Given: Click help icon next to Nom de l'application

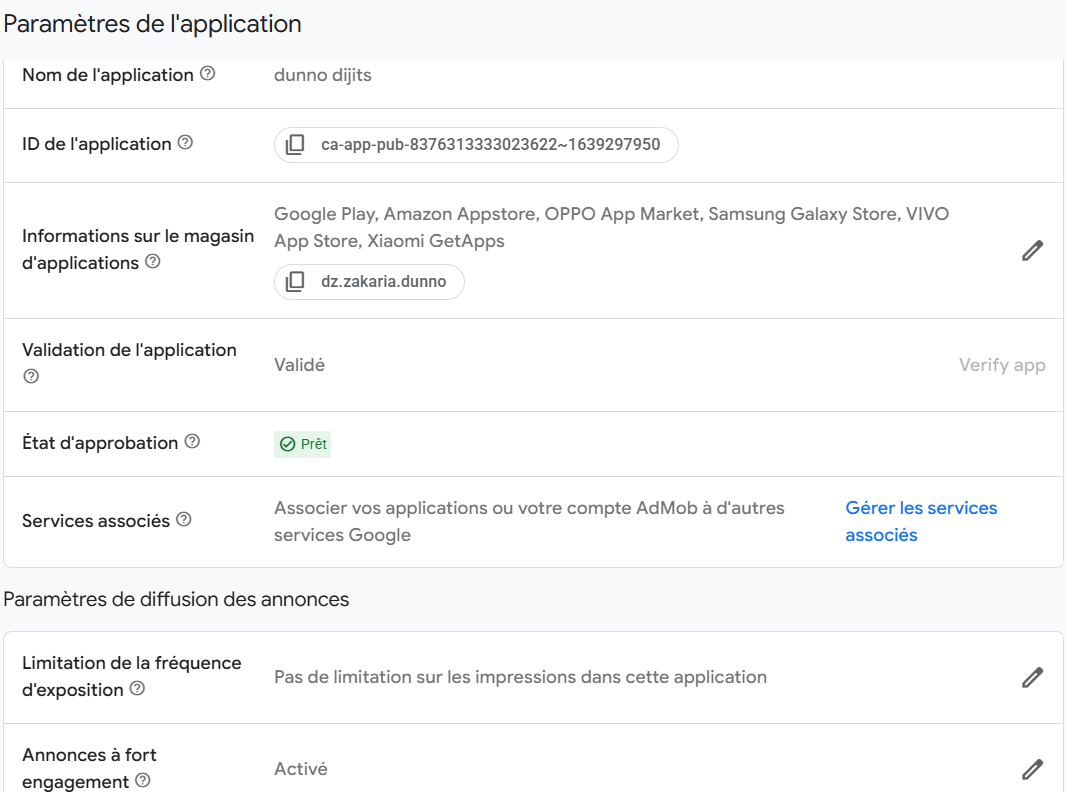Looking at the screenshot, I should 207,74.
